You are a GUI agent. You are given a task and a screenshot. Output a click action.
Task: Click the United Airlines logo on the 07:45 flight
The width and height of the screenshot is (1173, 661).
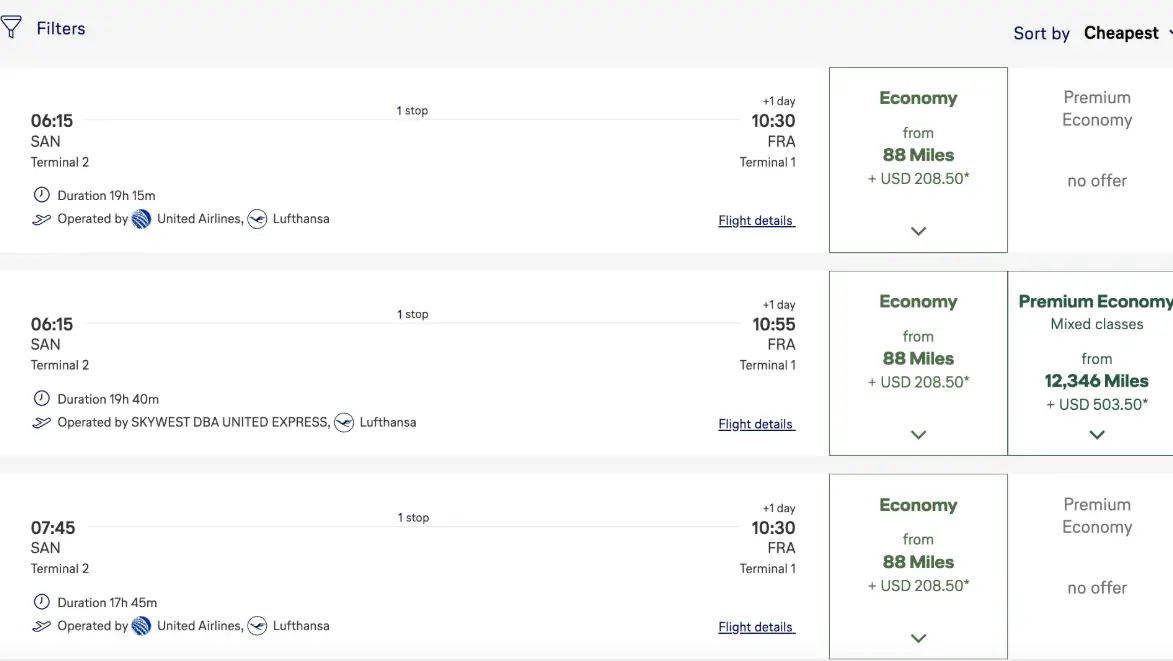click(141, 626)
